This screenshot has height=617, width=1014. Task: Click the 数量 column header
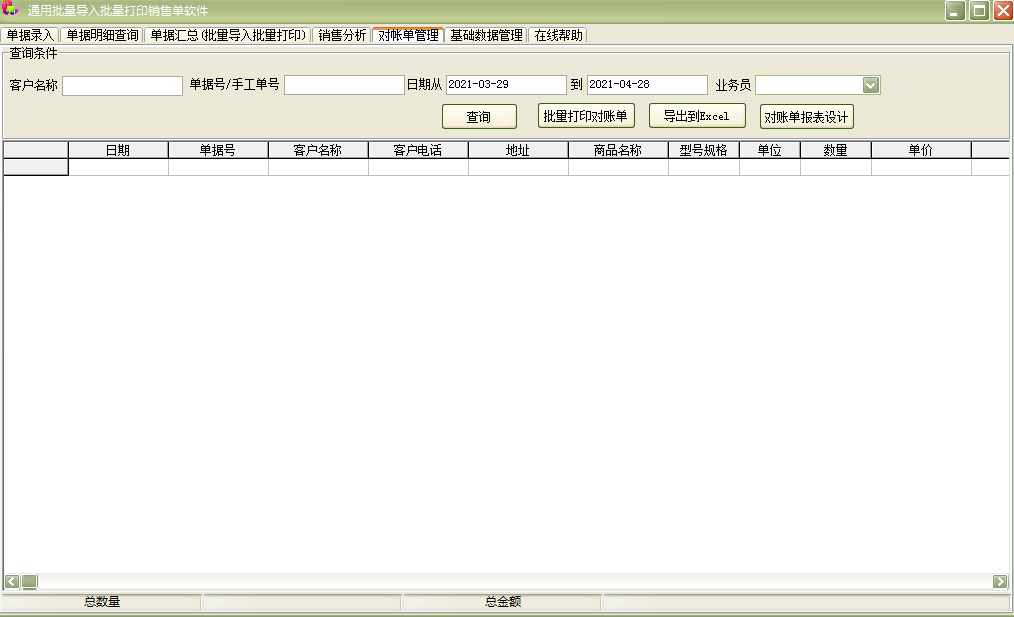pyautogui.click(x=836, y=150)
